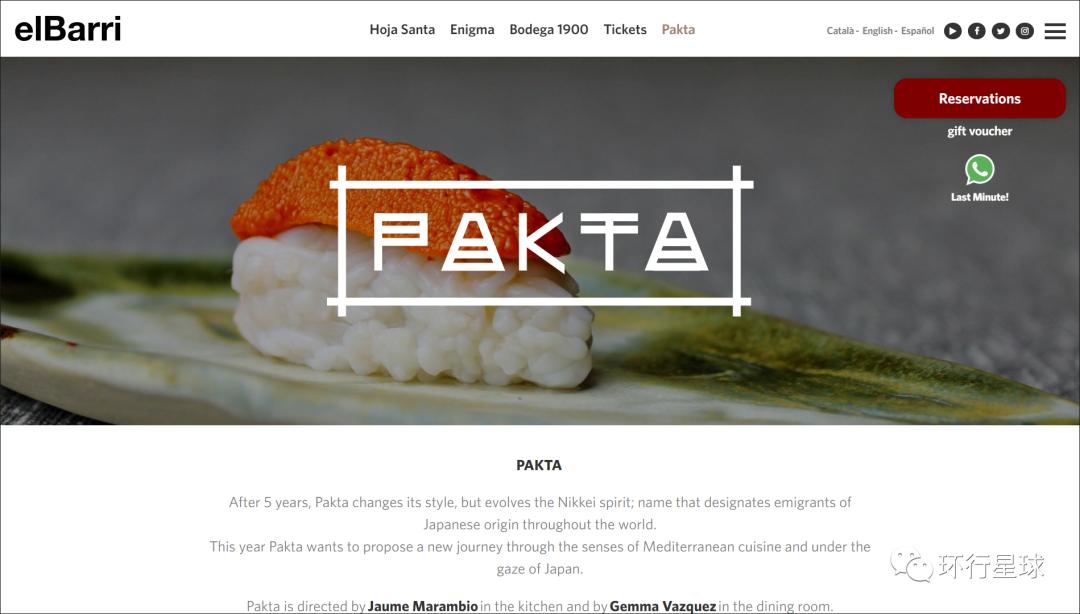Click the large PAKTA logo on hero image

(539, 241)
